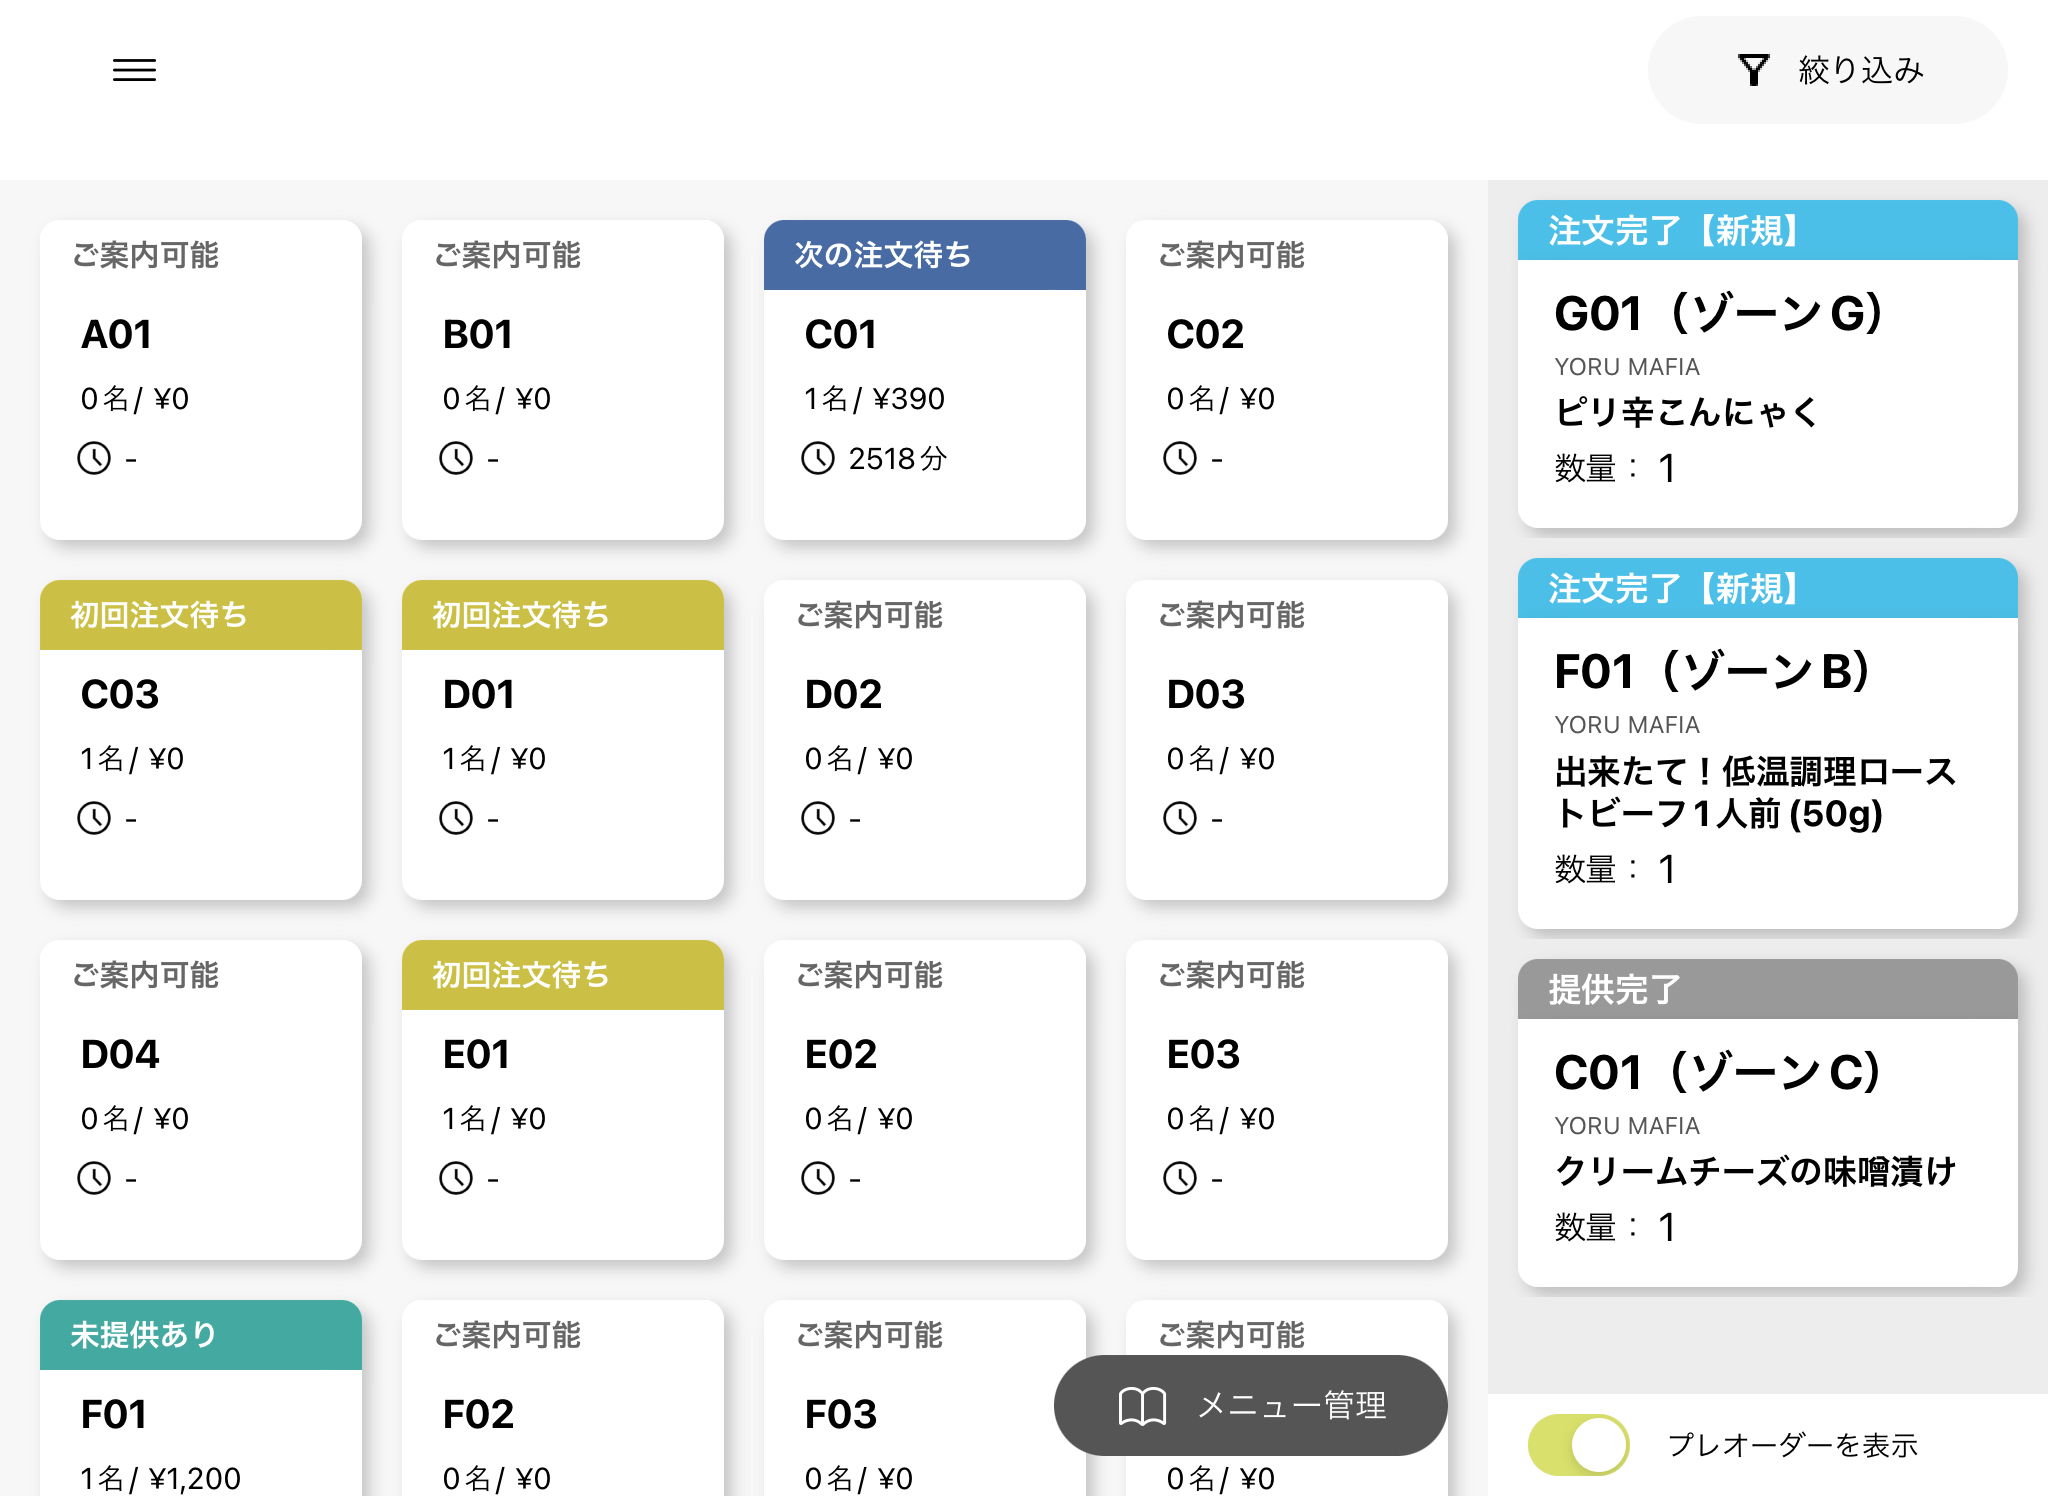Open table F01 marked 未提供あり

click(200, 1410)
